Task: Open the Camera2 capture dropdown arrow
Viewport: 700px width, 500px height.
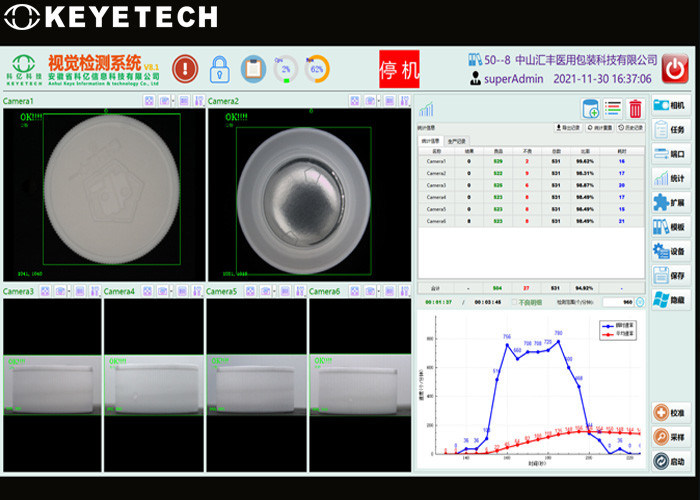Action: tap(376, 101)
